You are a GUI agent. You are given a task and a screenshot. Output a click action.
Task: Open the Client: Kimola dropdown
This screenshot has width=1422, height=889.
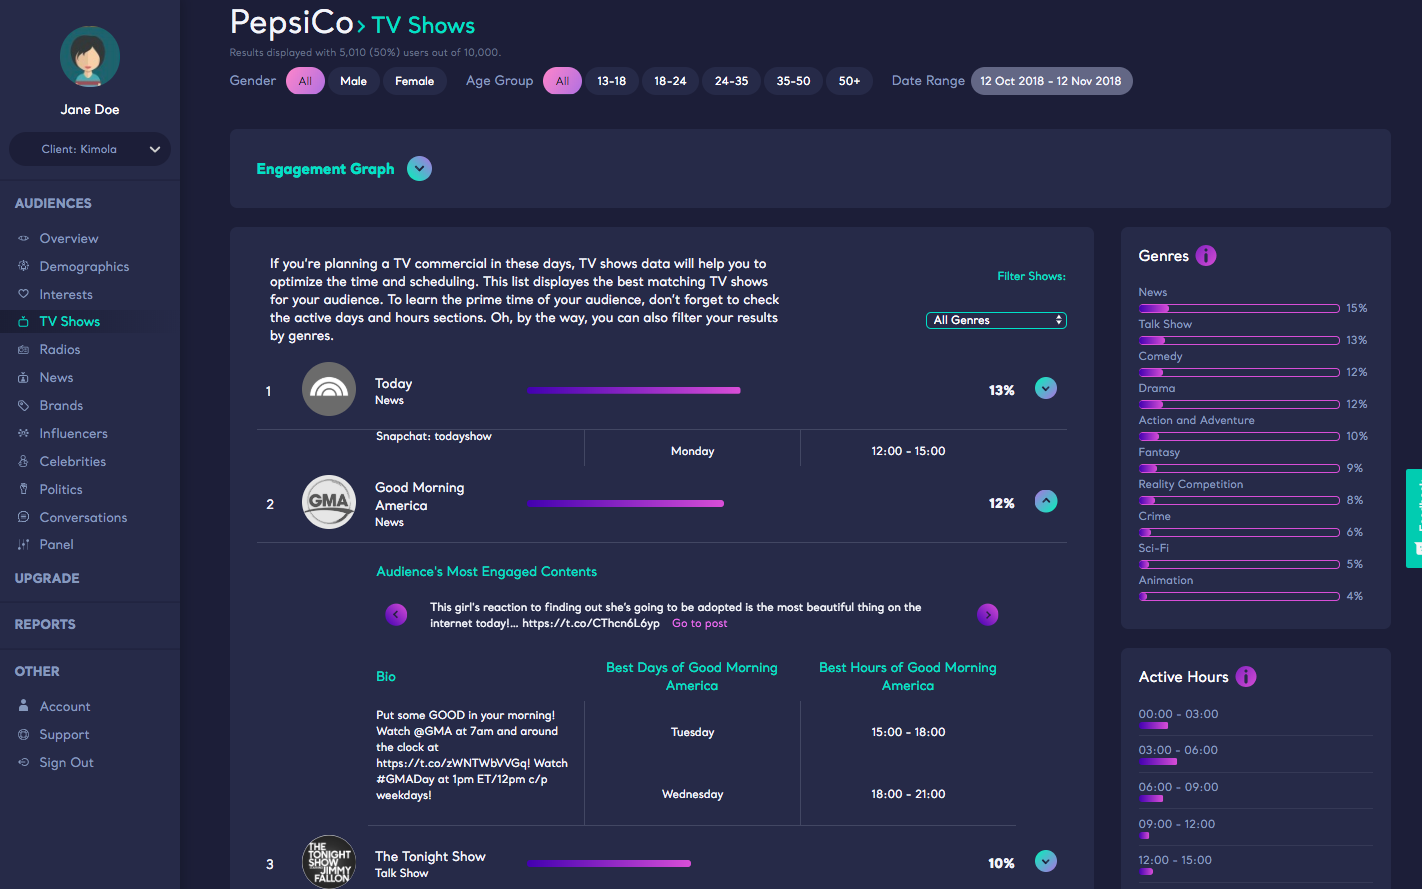click(x=90, y=149)
